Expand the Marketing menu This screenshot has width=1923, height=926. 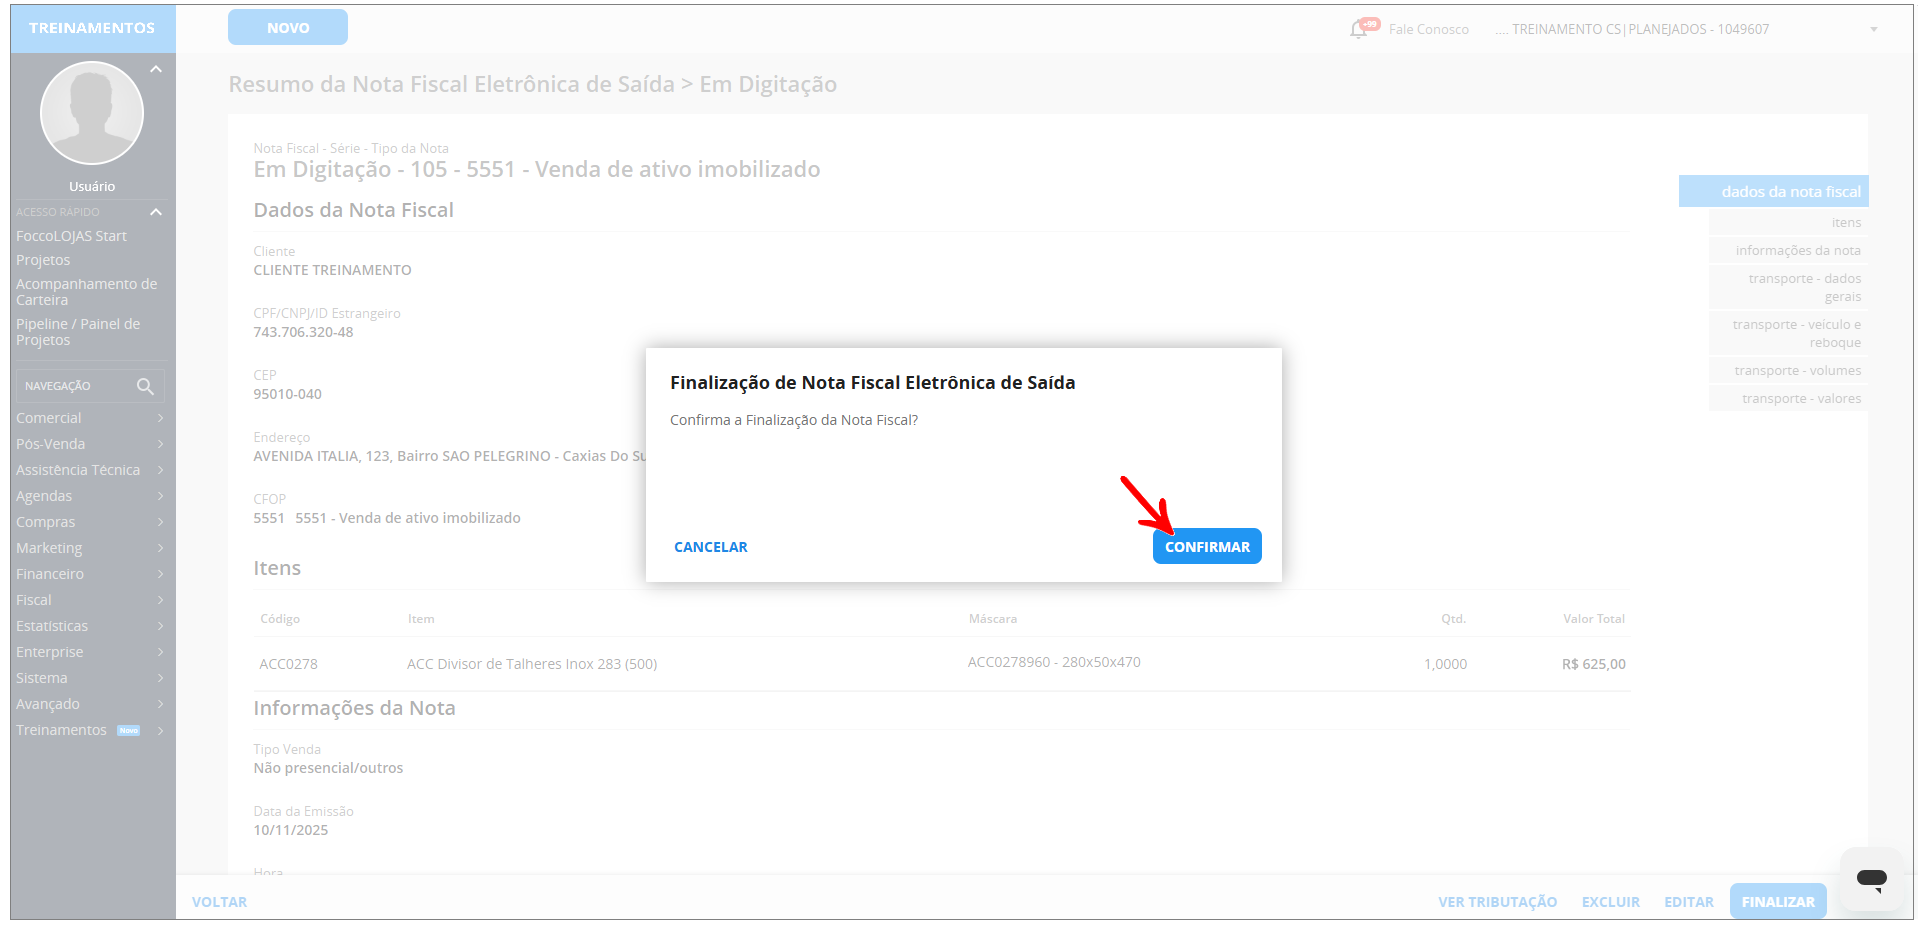[x=90, y=548]
